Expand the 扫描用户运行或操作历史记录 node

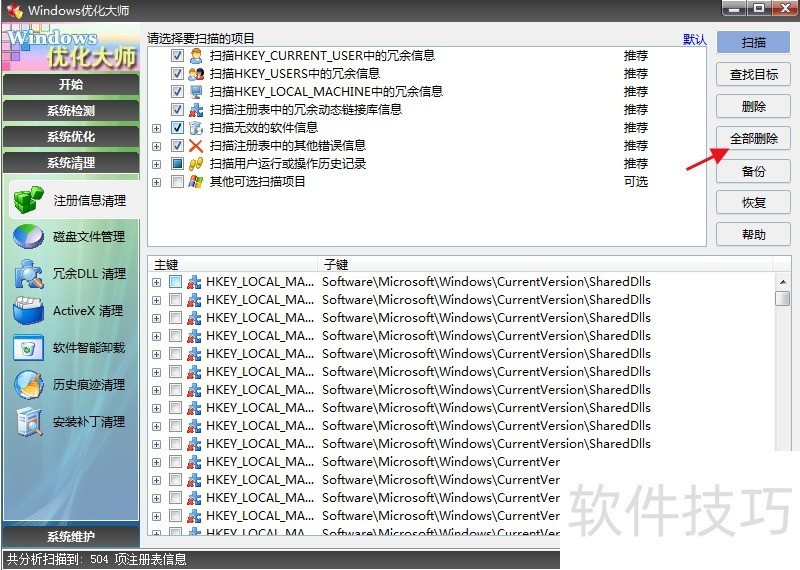click(157, 164)
